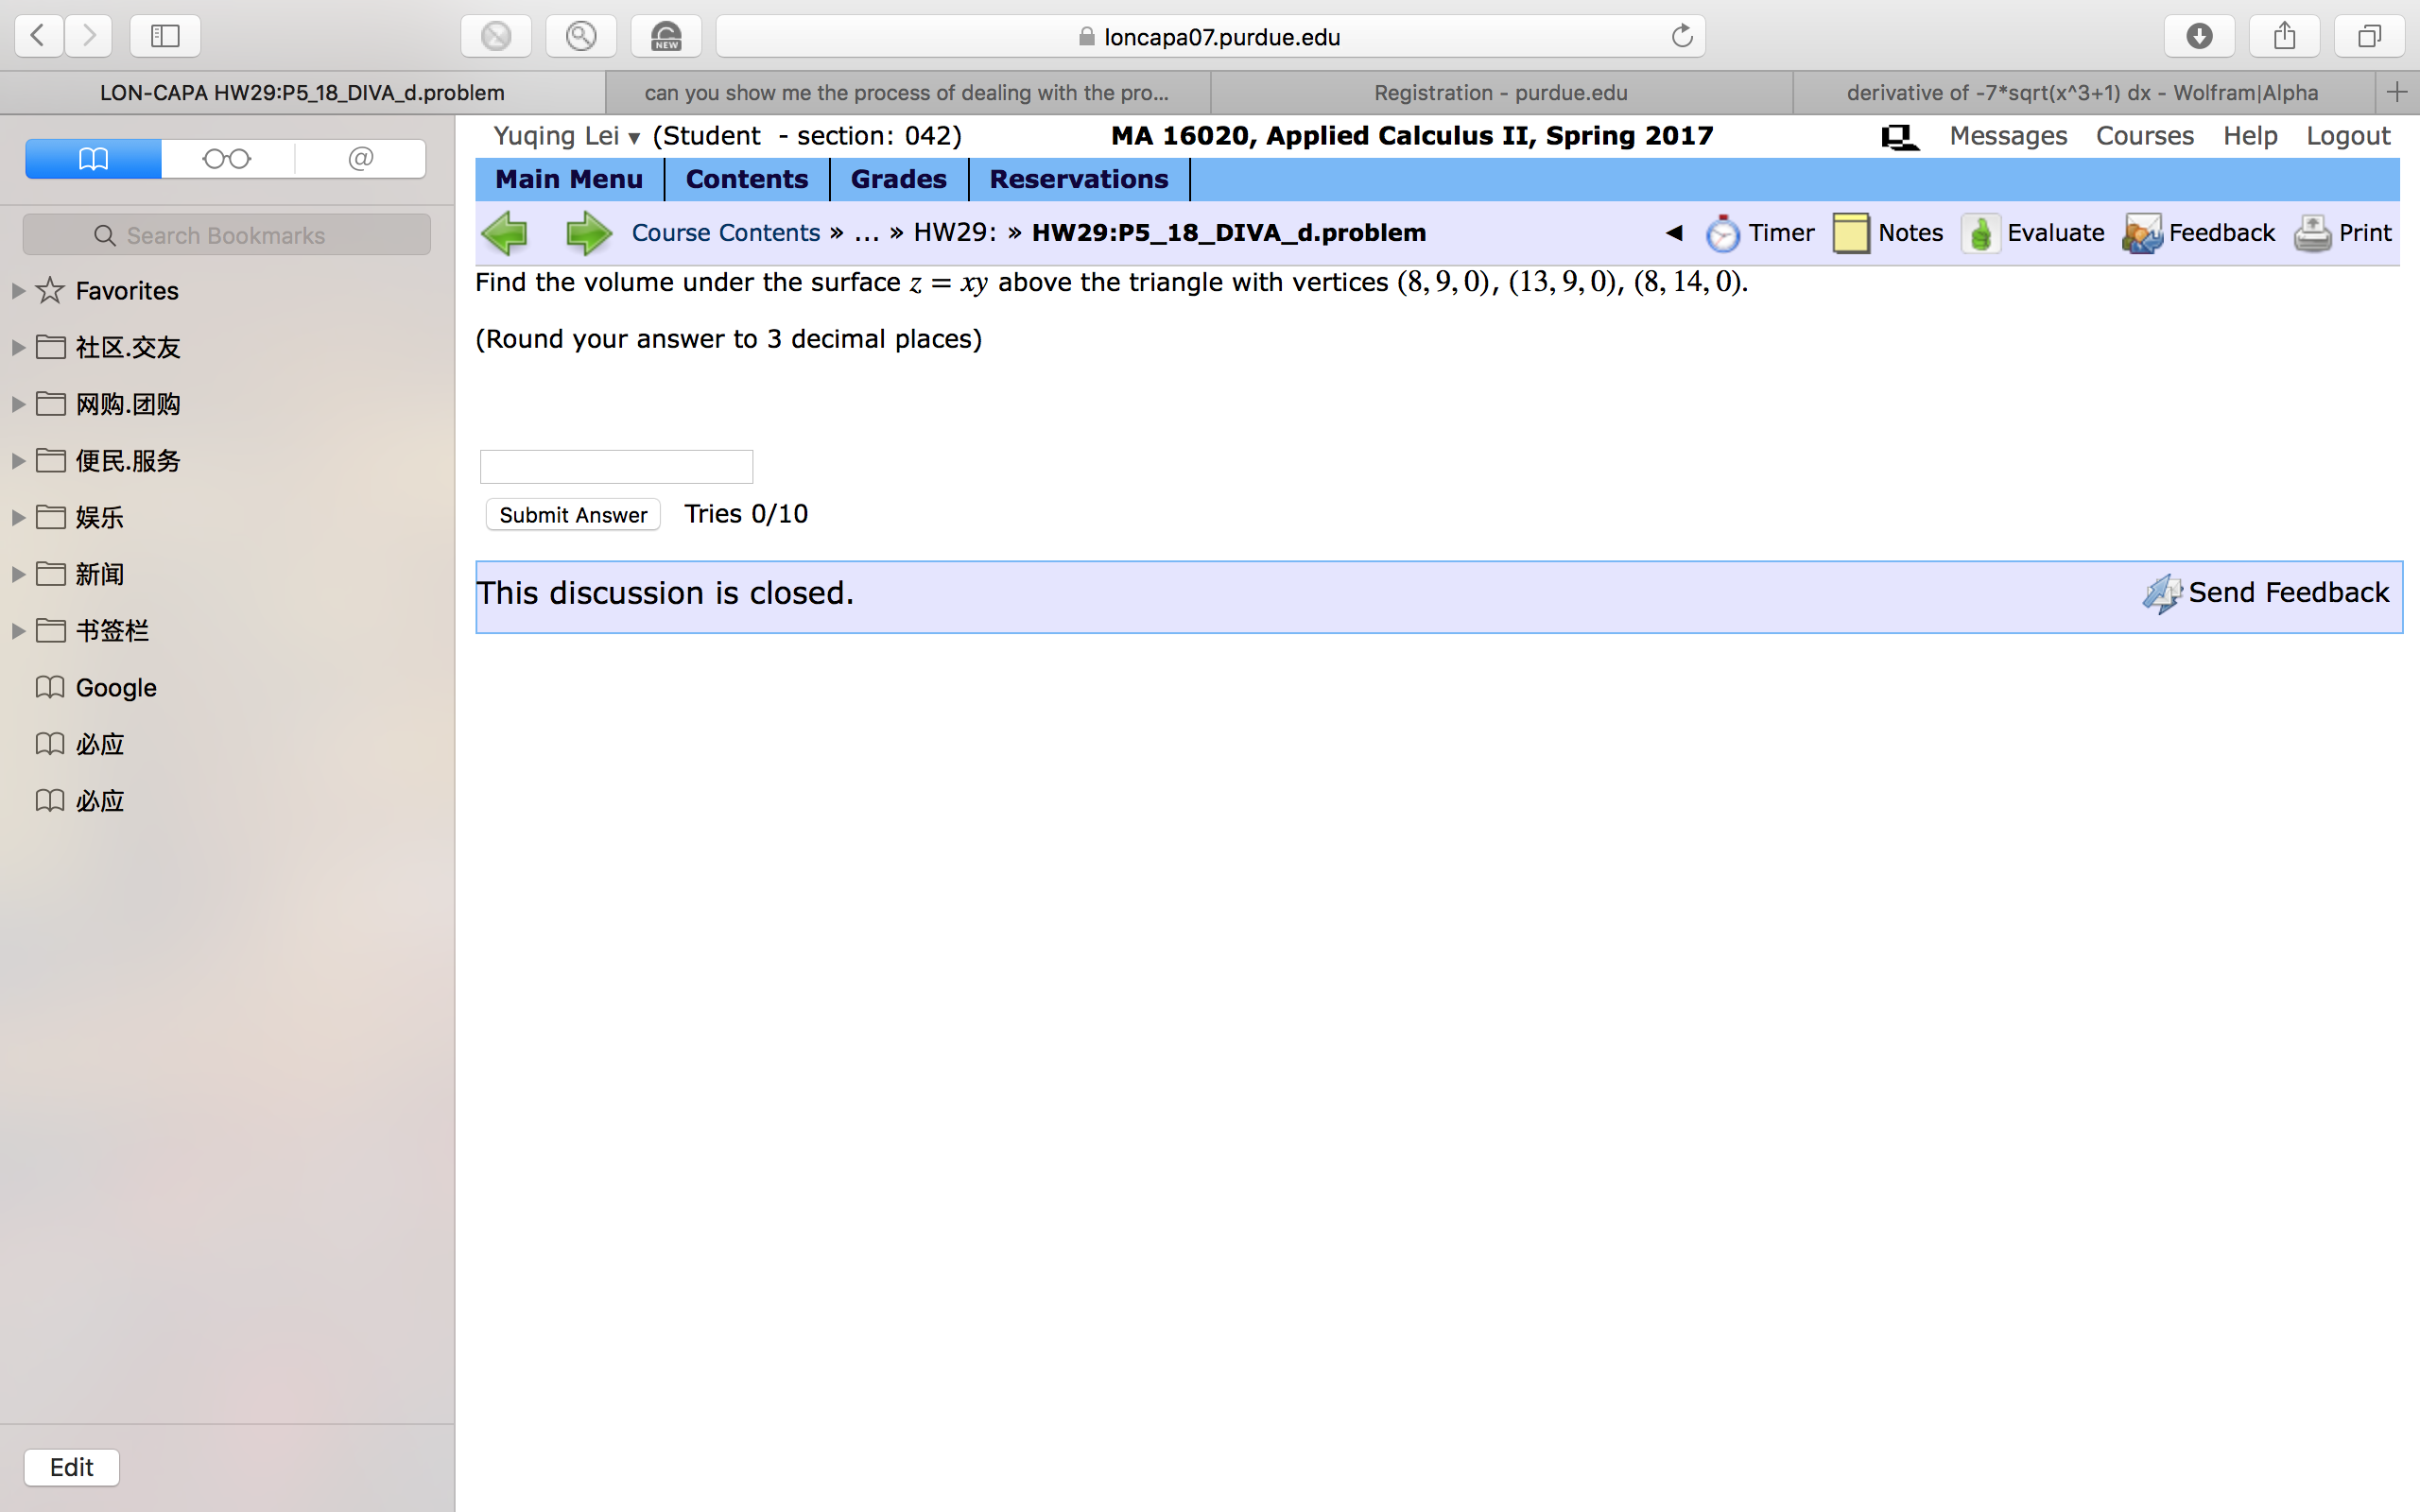The height and width of the screenshot is (1512, 2420).
Task: Click the Submit Answer button
Action: (572, 514)
